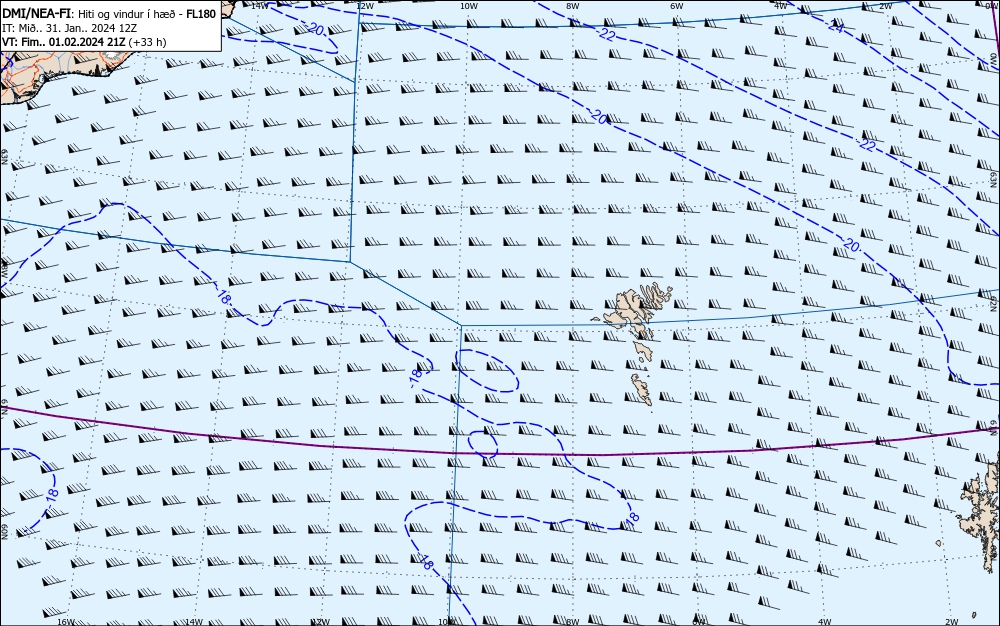
Task: Click the -20 isotherm label near 14W top
Action: pos(315,29)
